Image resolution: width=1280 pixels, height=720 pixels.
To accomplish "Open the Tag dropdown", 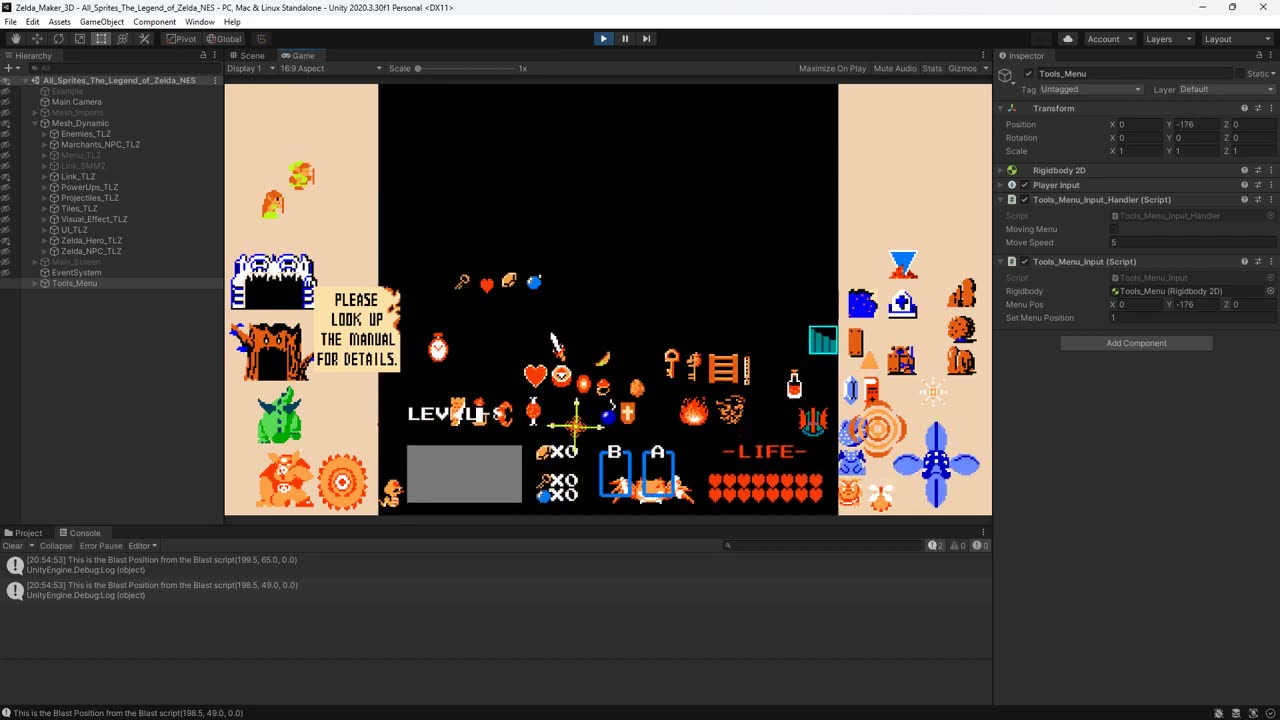I will point(1091,89).
